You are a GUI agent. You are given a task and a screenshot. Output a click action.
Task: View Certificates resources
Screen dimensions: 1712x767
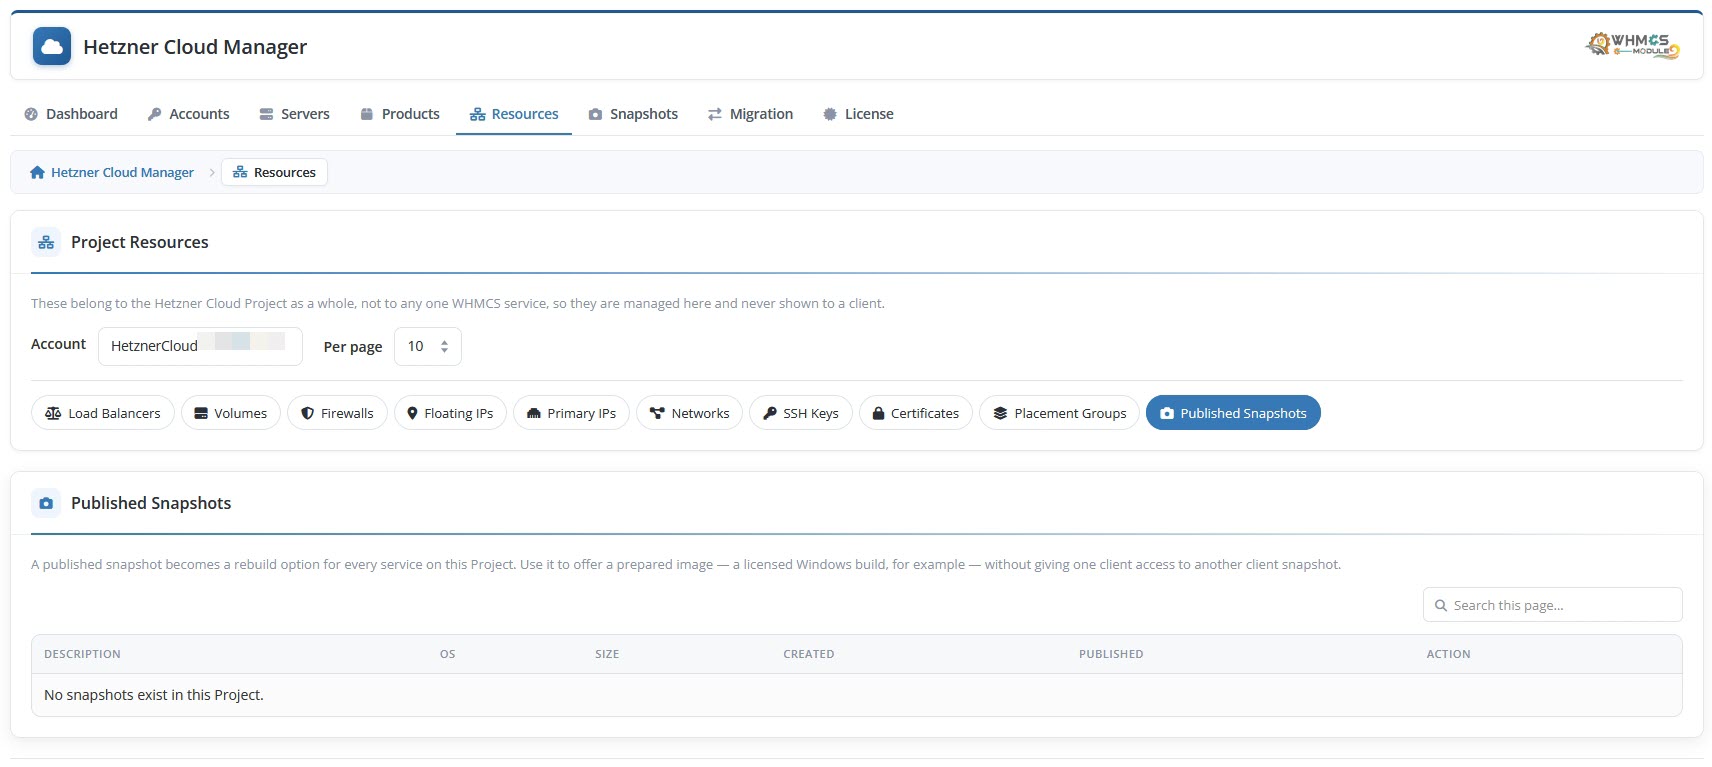[916, 413]
